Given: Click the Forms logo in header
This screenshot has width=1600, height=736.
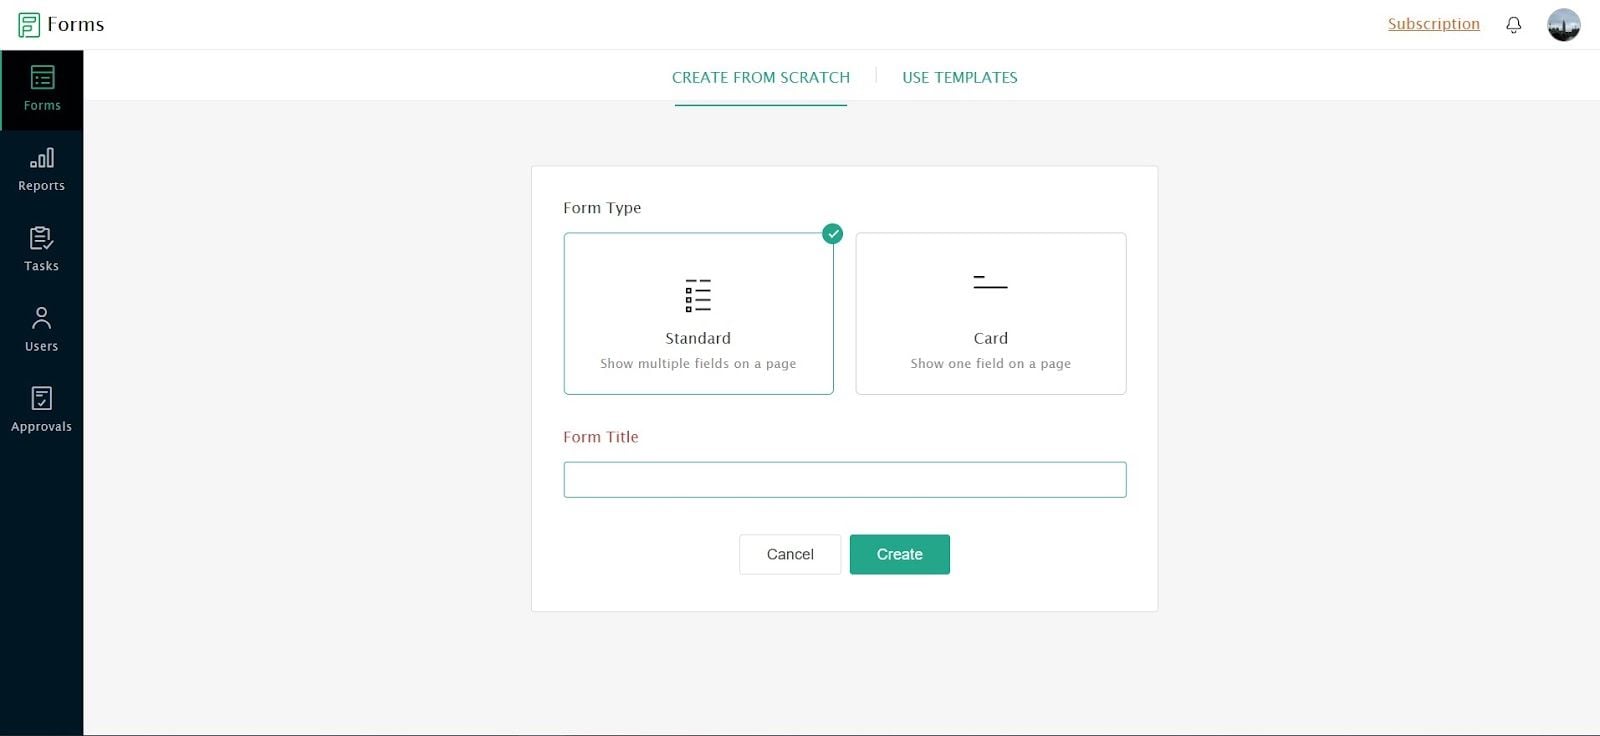Looking at the screenshot, I should (61, 24).
